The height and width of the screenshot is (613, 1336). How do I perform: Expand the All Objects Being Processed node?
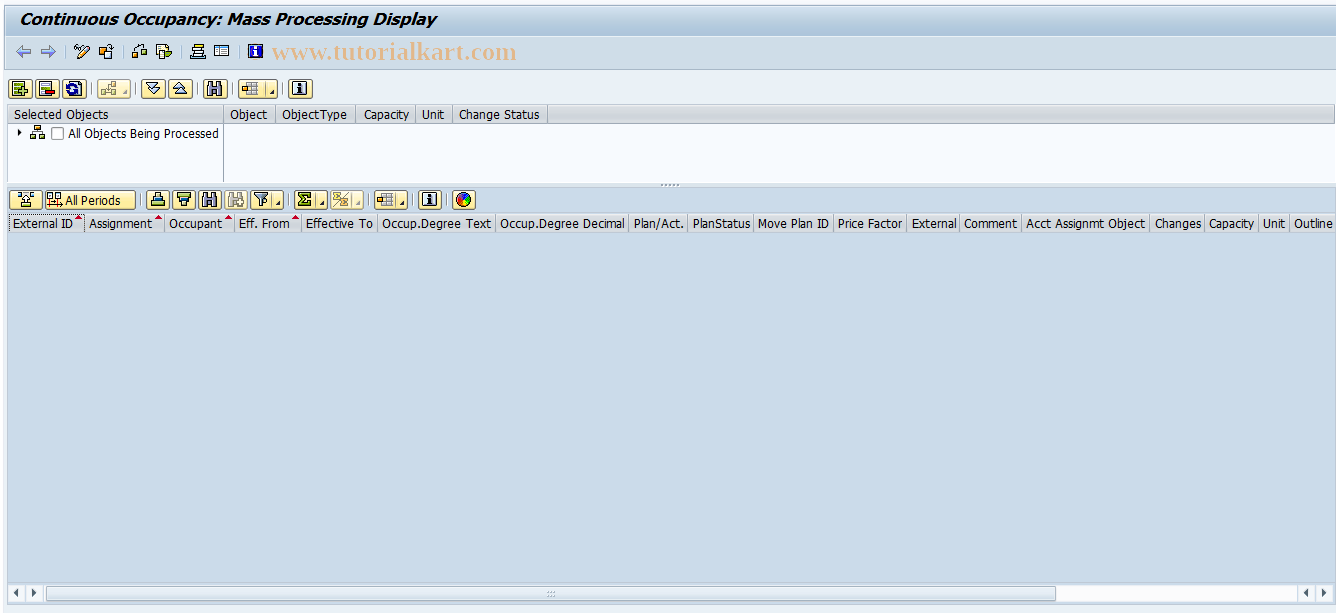click(x=19, y=133)
